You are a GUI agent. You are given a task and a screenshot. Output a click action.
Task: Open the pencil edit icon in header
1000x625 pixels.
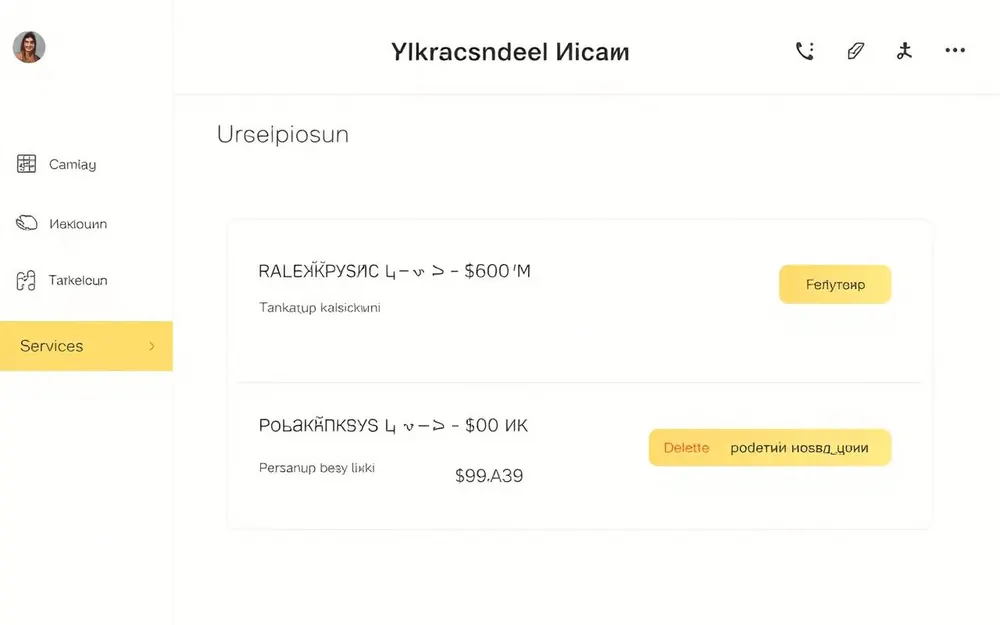tap(855, 51)
